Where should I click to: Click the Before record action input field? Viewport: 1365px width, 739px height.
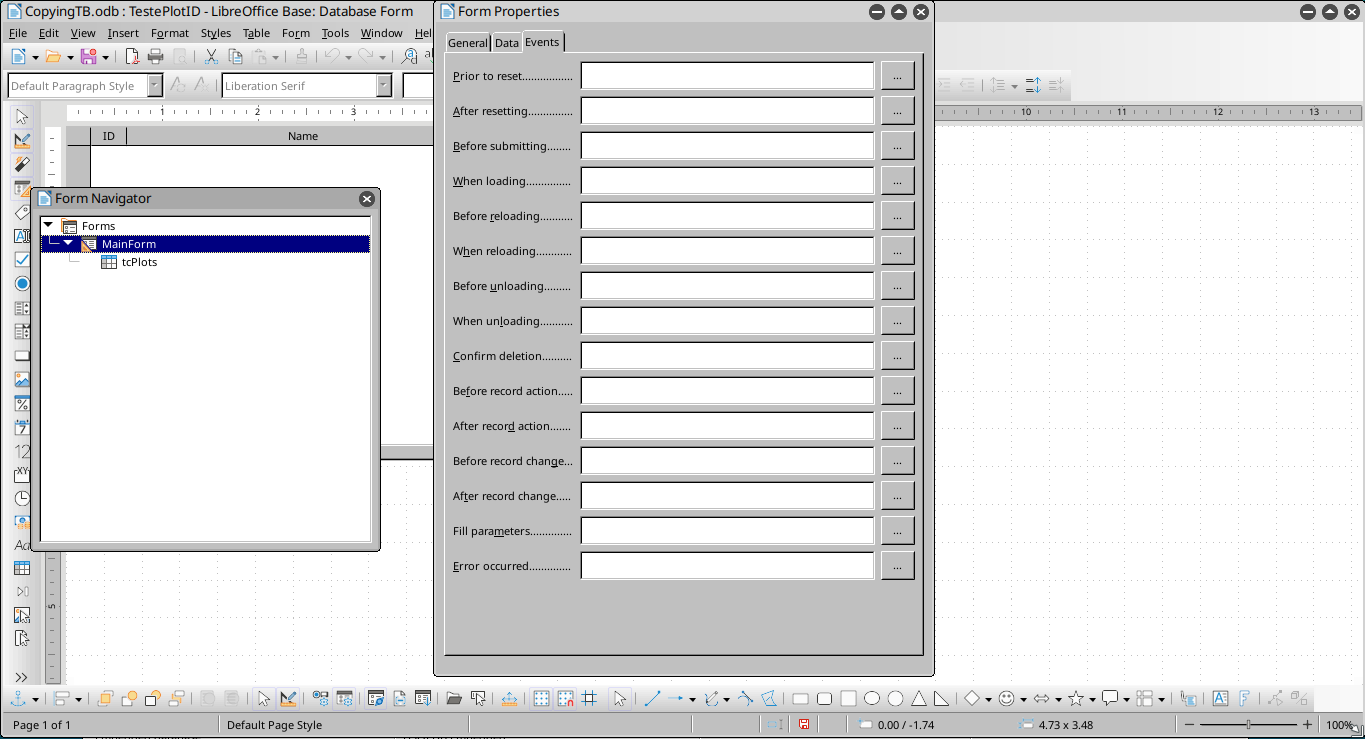pyautogui.click(x=727, y=391)
